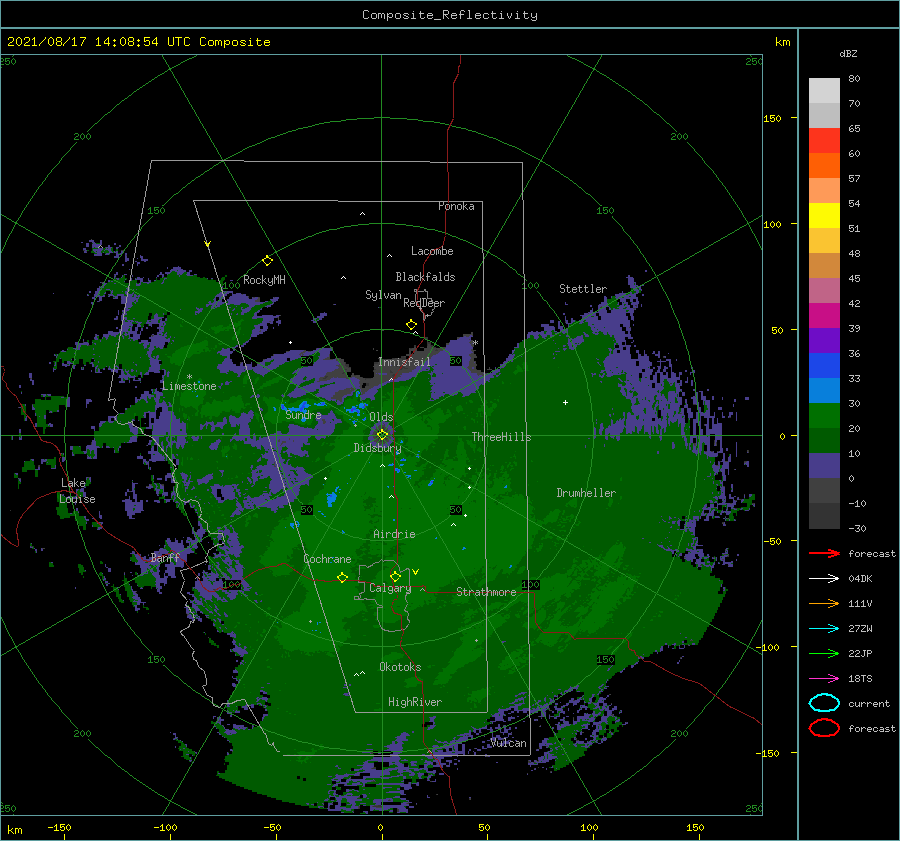This screenshot has height=841, width=900.
Task: Click the white 04DK arrow icon
Action: point(824,579)
